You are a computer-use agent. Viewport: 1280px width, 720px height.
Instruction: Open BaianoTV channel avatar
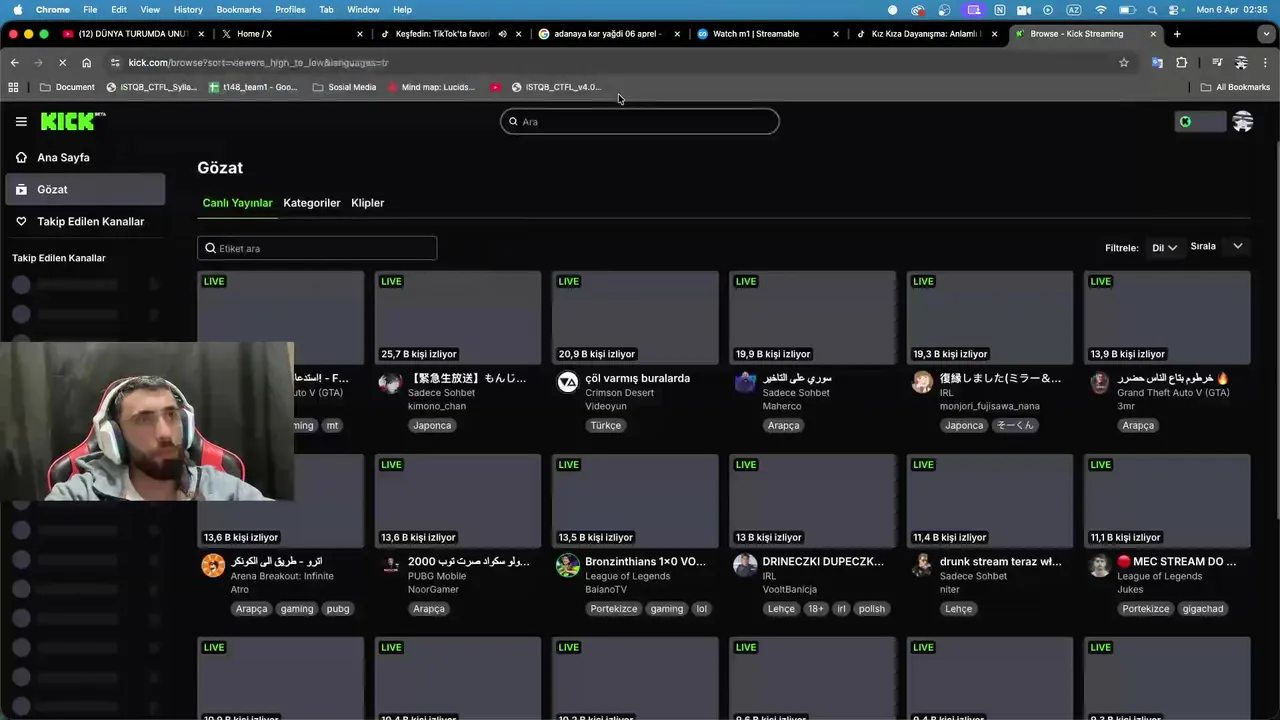567,565
